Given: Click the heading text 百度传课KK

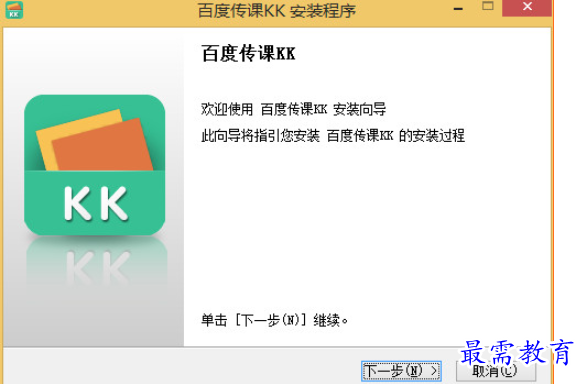Looking at the screenshot, I should (248, 53).
